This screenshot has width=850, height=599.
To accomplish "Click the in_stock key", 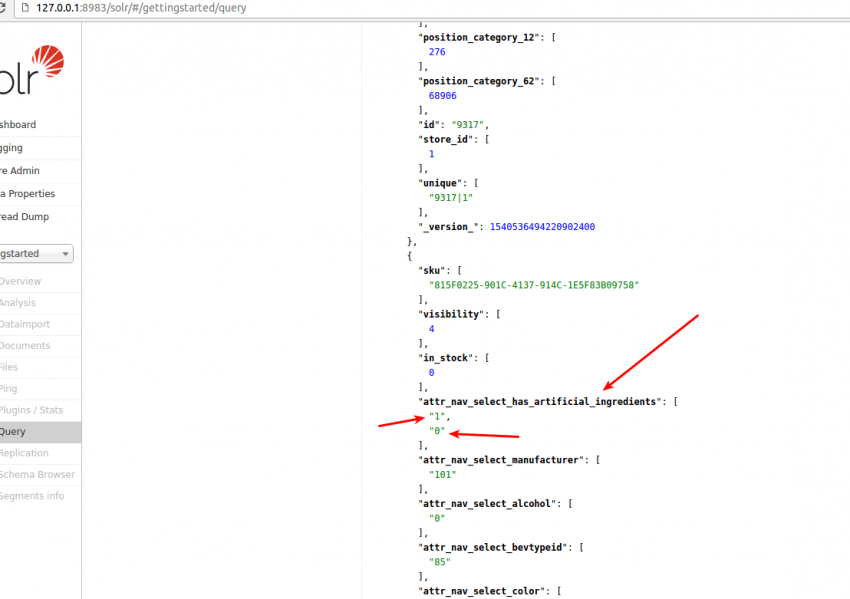I will pyautogui.click(x=446, y=358).
